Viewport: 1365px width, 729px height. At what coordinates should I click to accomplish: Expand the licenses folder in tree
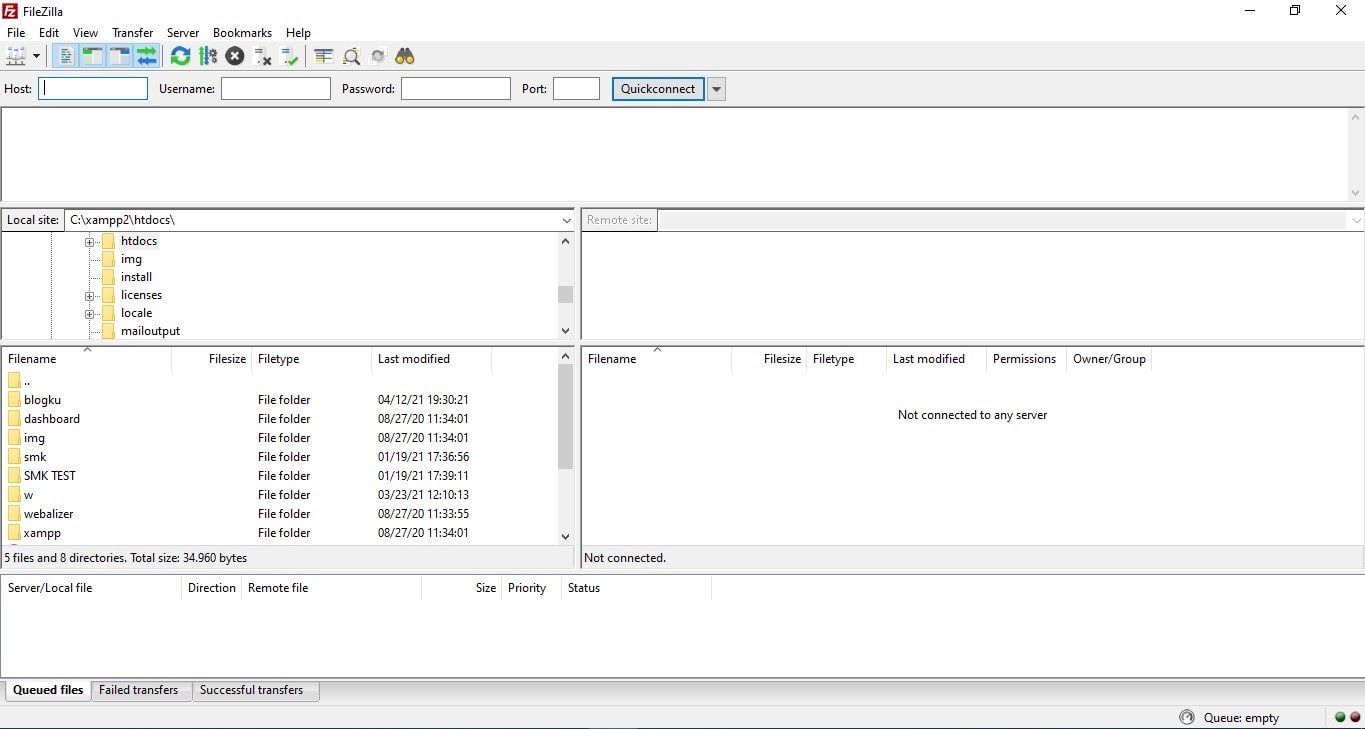click(x=89, y=296)
